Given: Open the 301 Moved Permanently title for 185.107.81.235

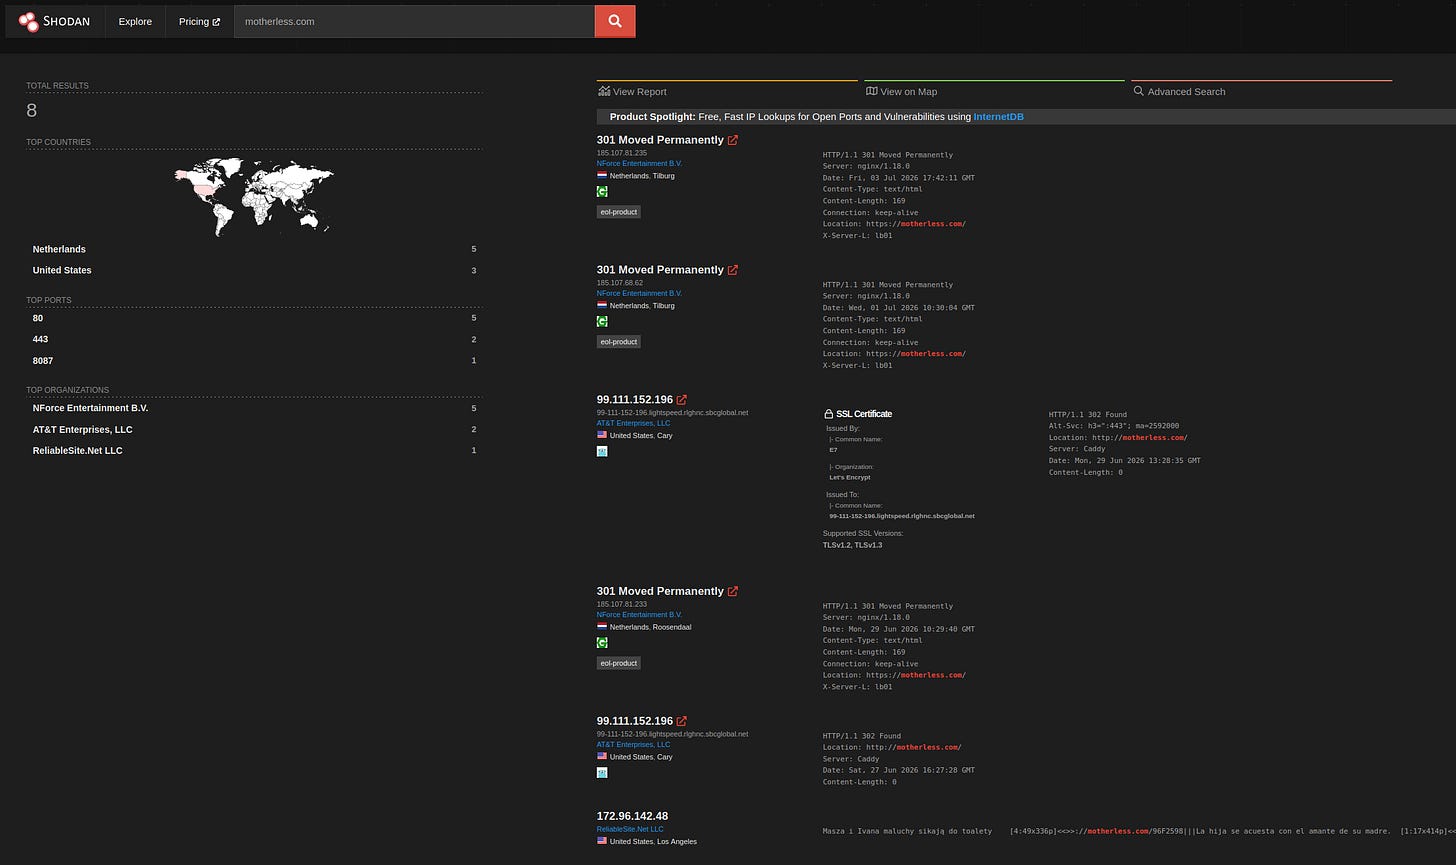Looking at the screenshot, I should coord(660,140).
